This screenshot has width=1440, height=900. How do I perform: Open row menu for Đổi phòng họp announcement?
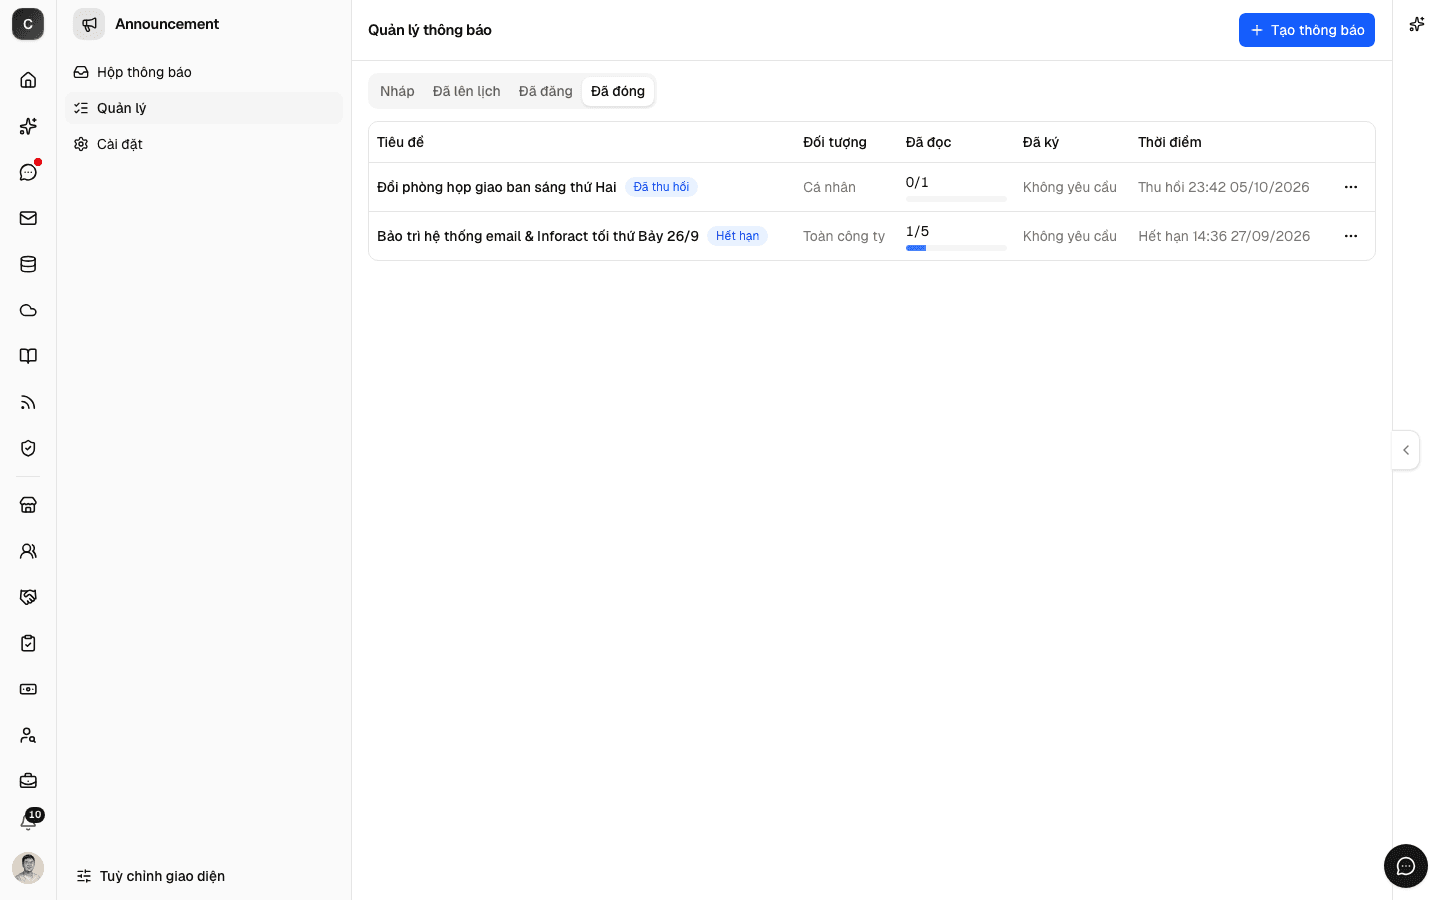click(x=1351, y=187)
